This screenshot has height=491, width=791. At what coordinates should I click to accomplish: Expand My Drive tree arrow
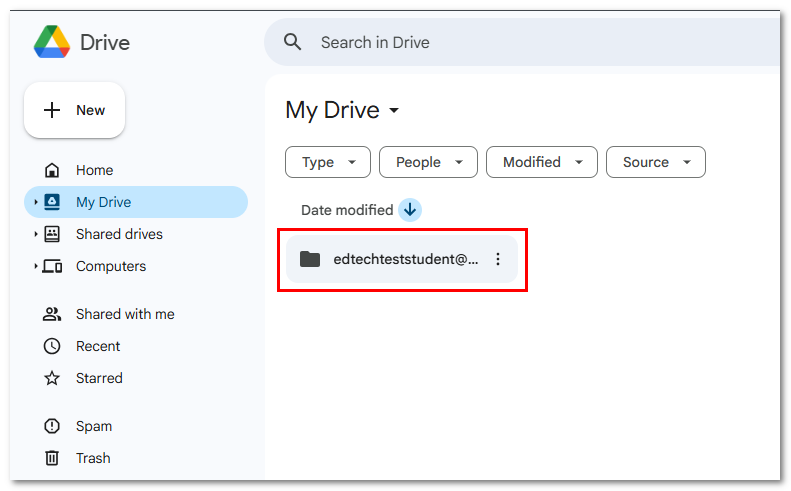pyautogui.click(x=35, y=202)
